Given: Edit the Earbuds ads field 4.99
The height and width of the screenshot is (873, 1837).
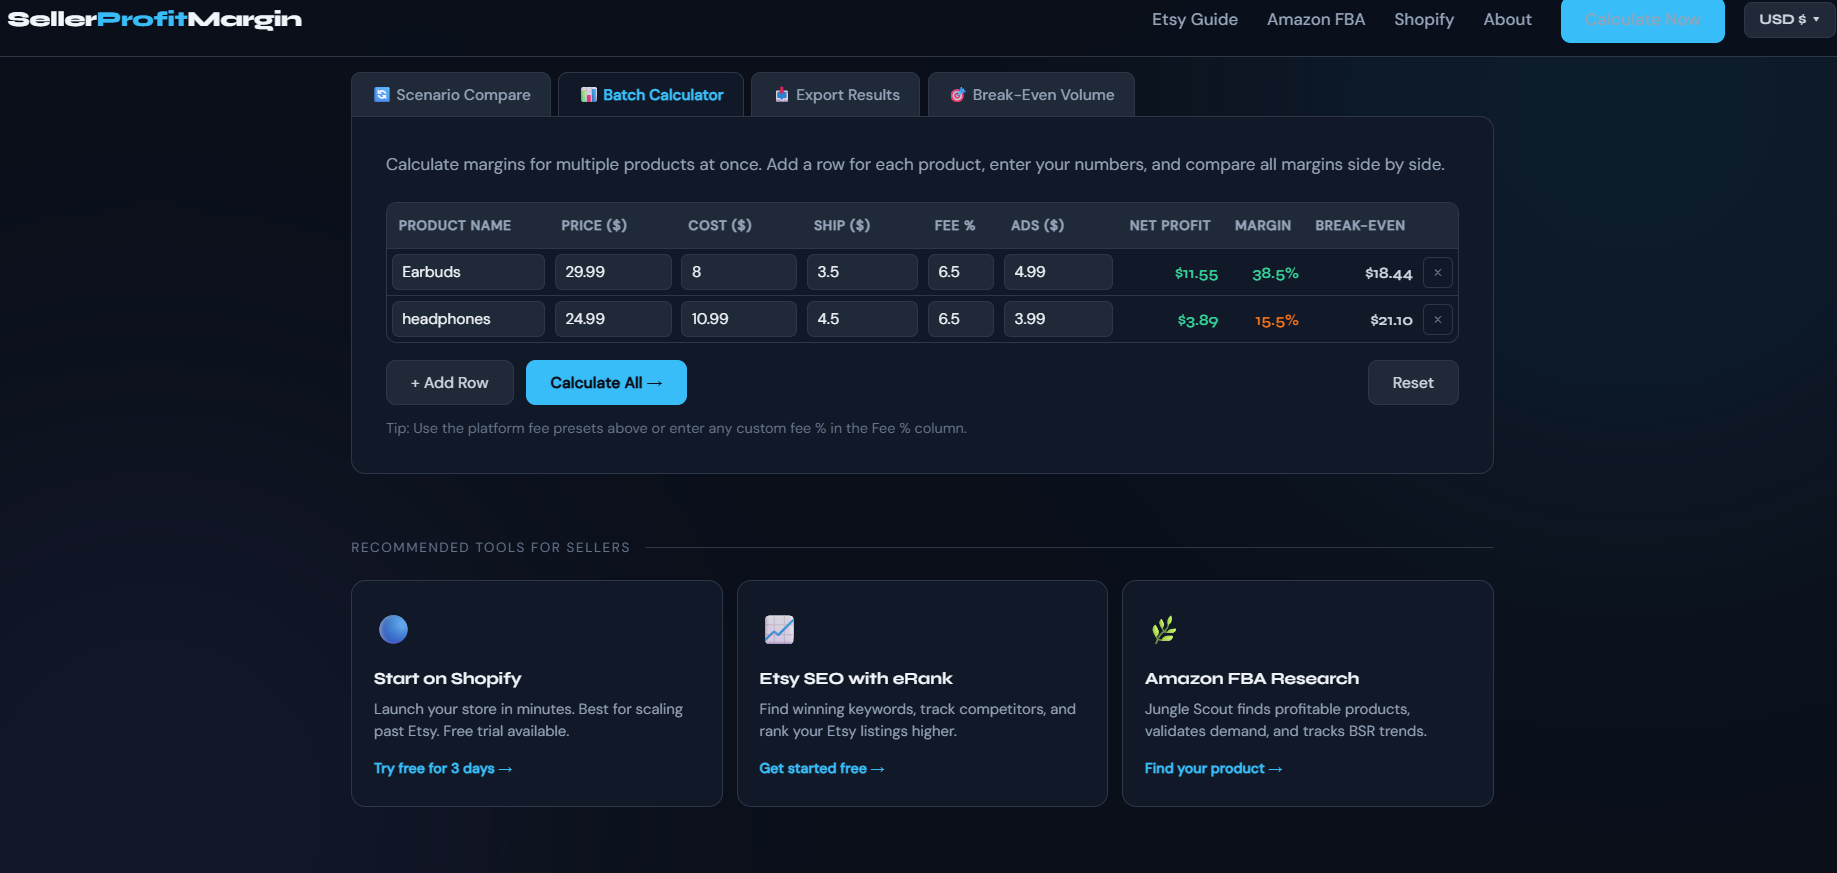Looking at the screenshot, I should click(x=1058, y=272).
